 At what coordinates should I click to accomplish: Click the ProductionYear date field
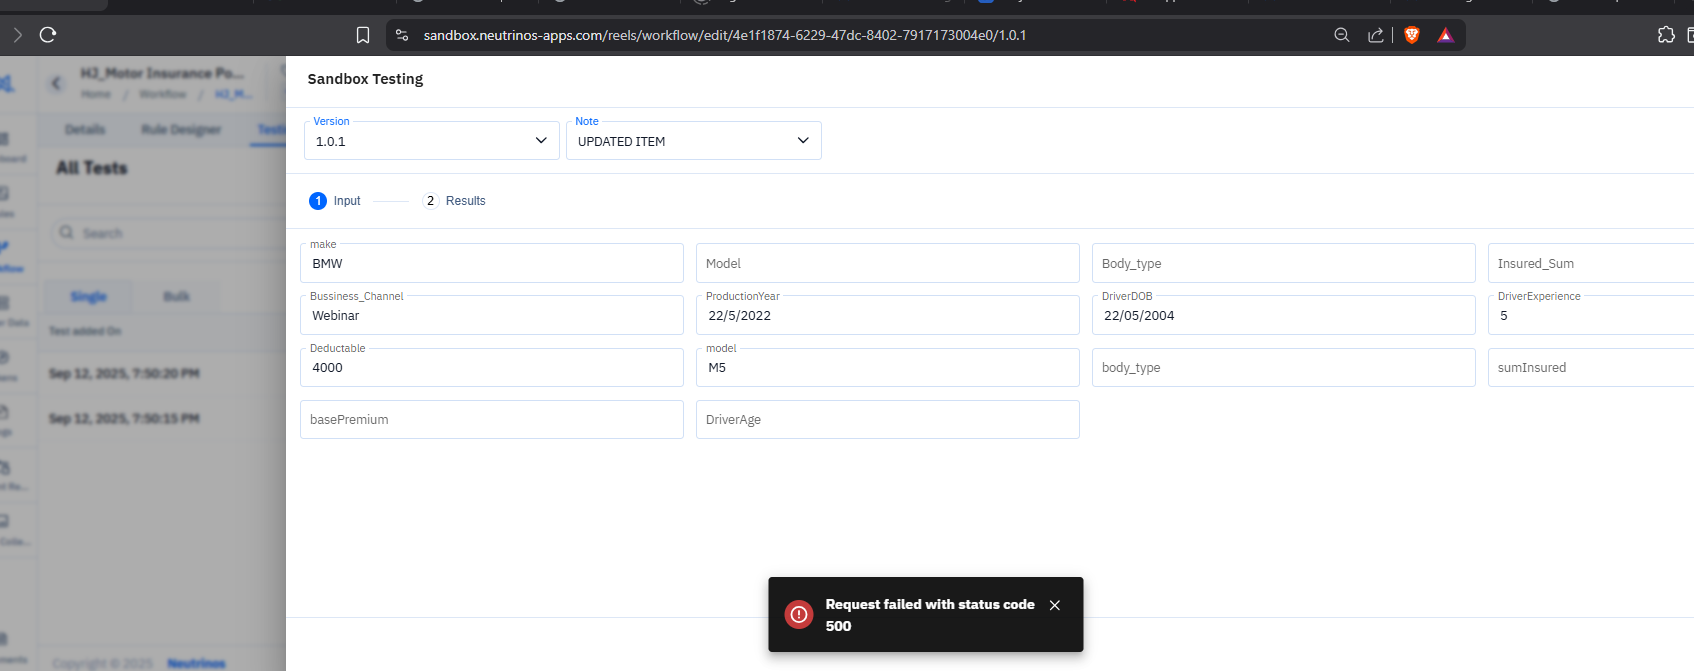pyautogui.click(x=887, y=316)
